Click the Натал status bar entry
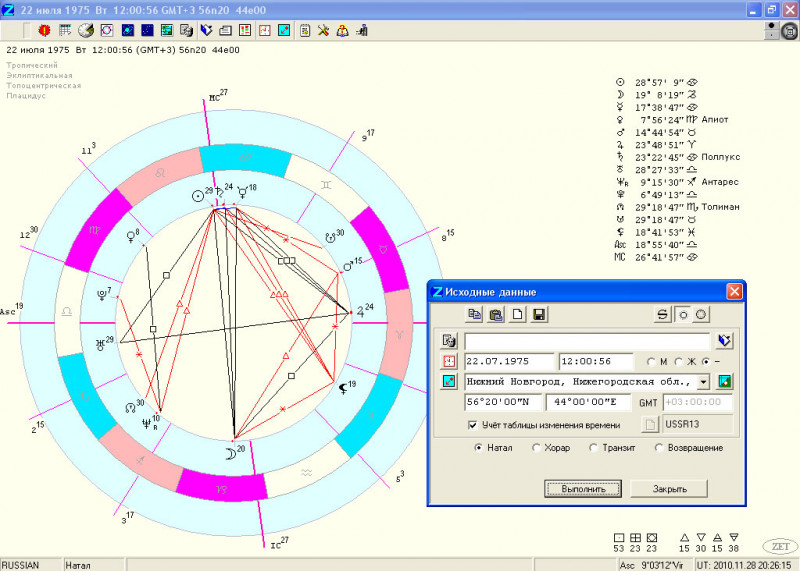Image resolution: width=800 pixels, height=571 pixels. [78, 565]
